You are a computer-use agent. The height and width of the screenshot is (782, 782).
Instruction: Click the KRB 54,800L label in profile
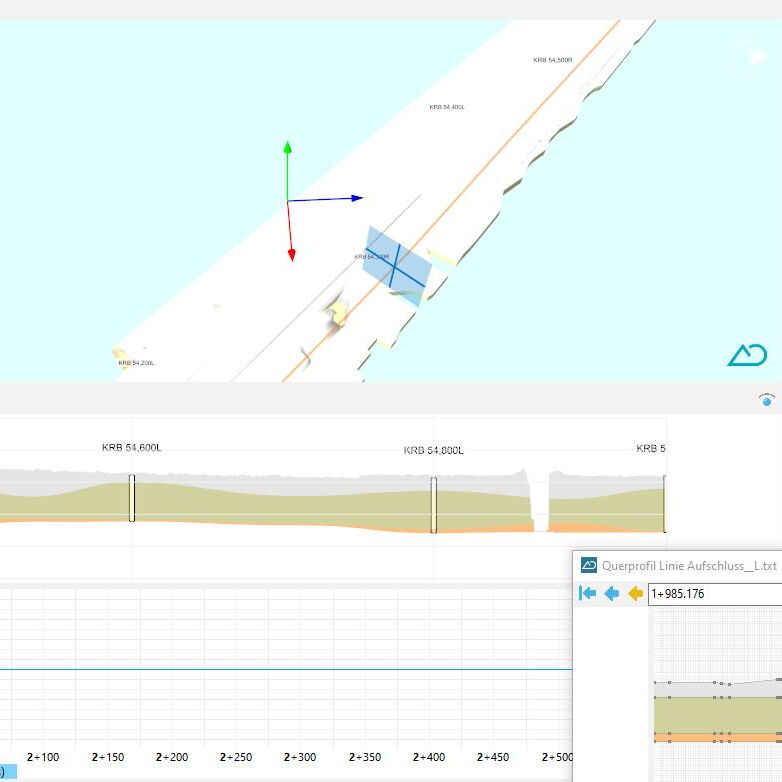(433, 450)
